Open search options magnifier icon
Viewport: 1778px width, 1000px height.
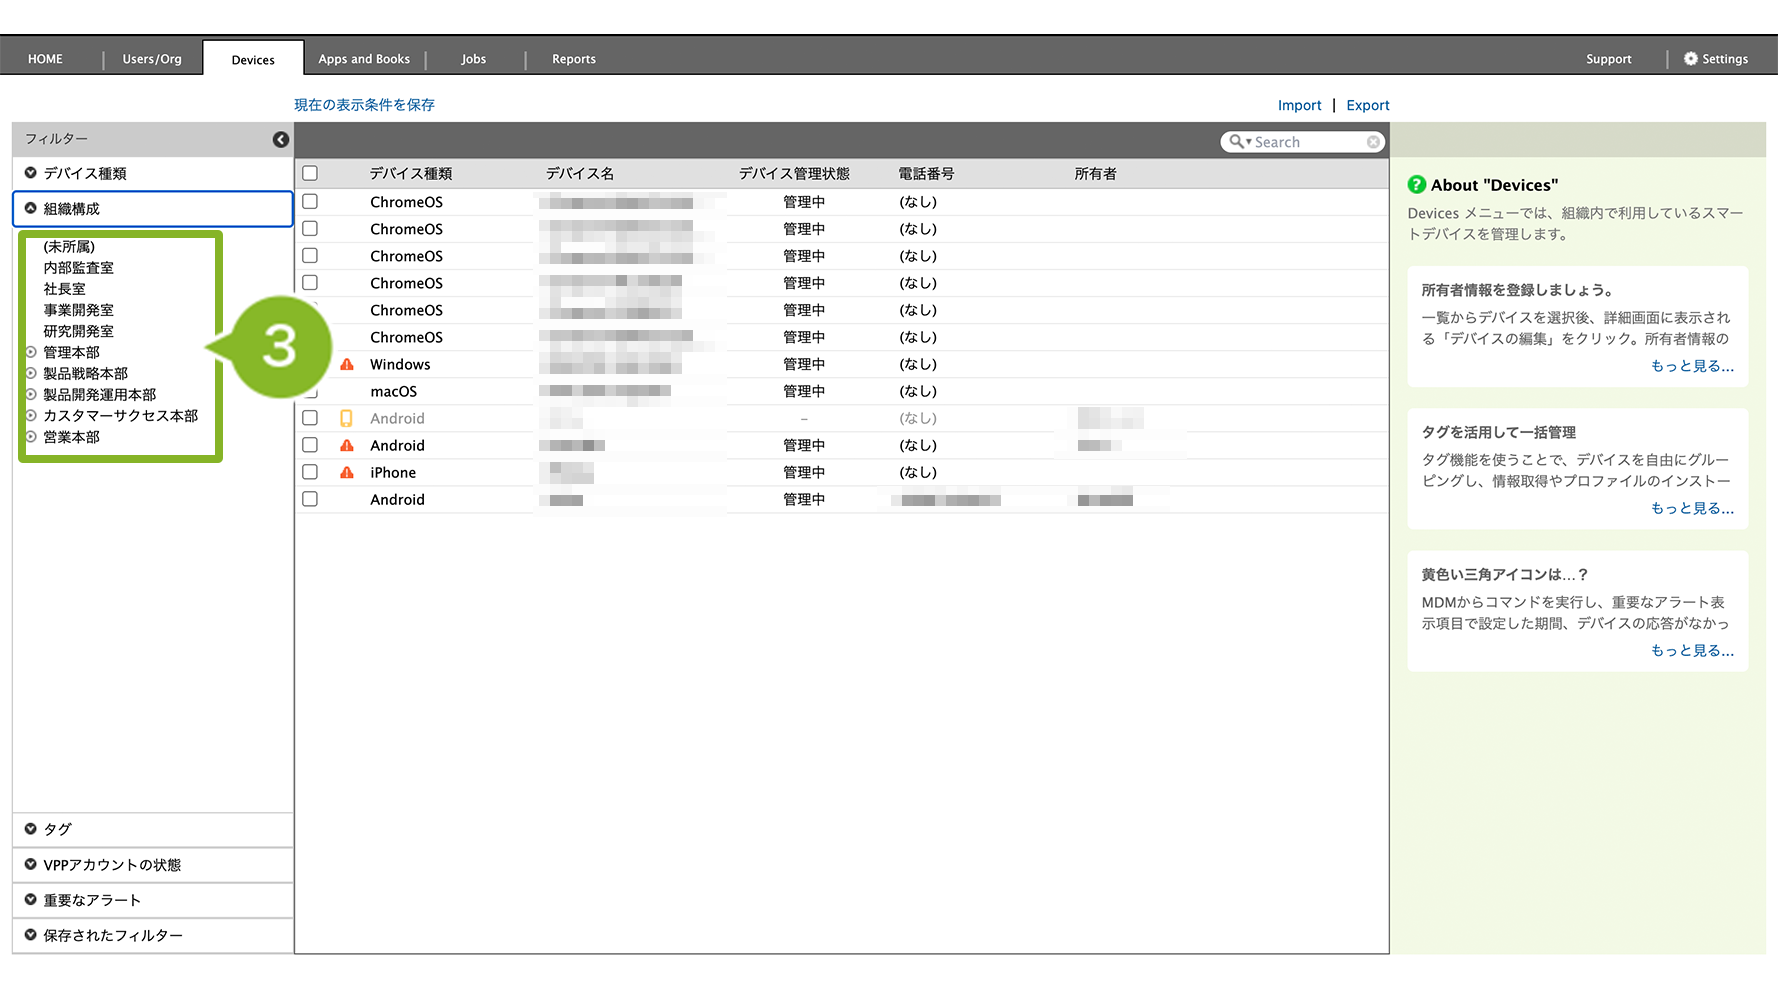[1238, 142]
